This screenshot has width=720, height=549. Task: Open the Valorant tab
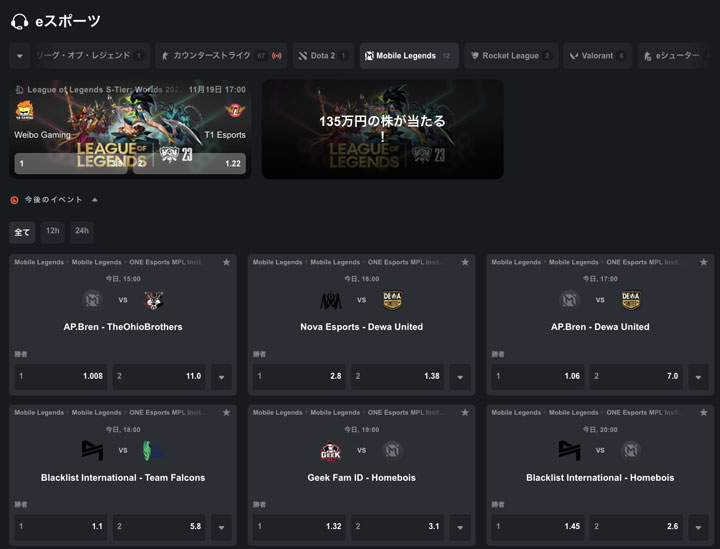[x=598, y=56]
